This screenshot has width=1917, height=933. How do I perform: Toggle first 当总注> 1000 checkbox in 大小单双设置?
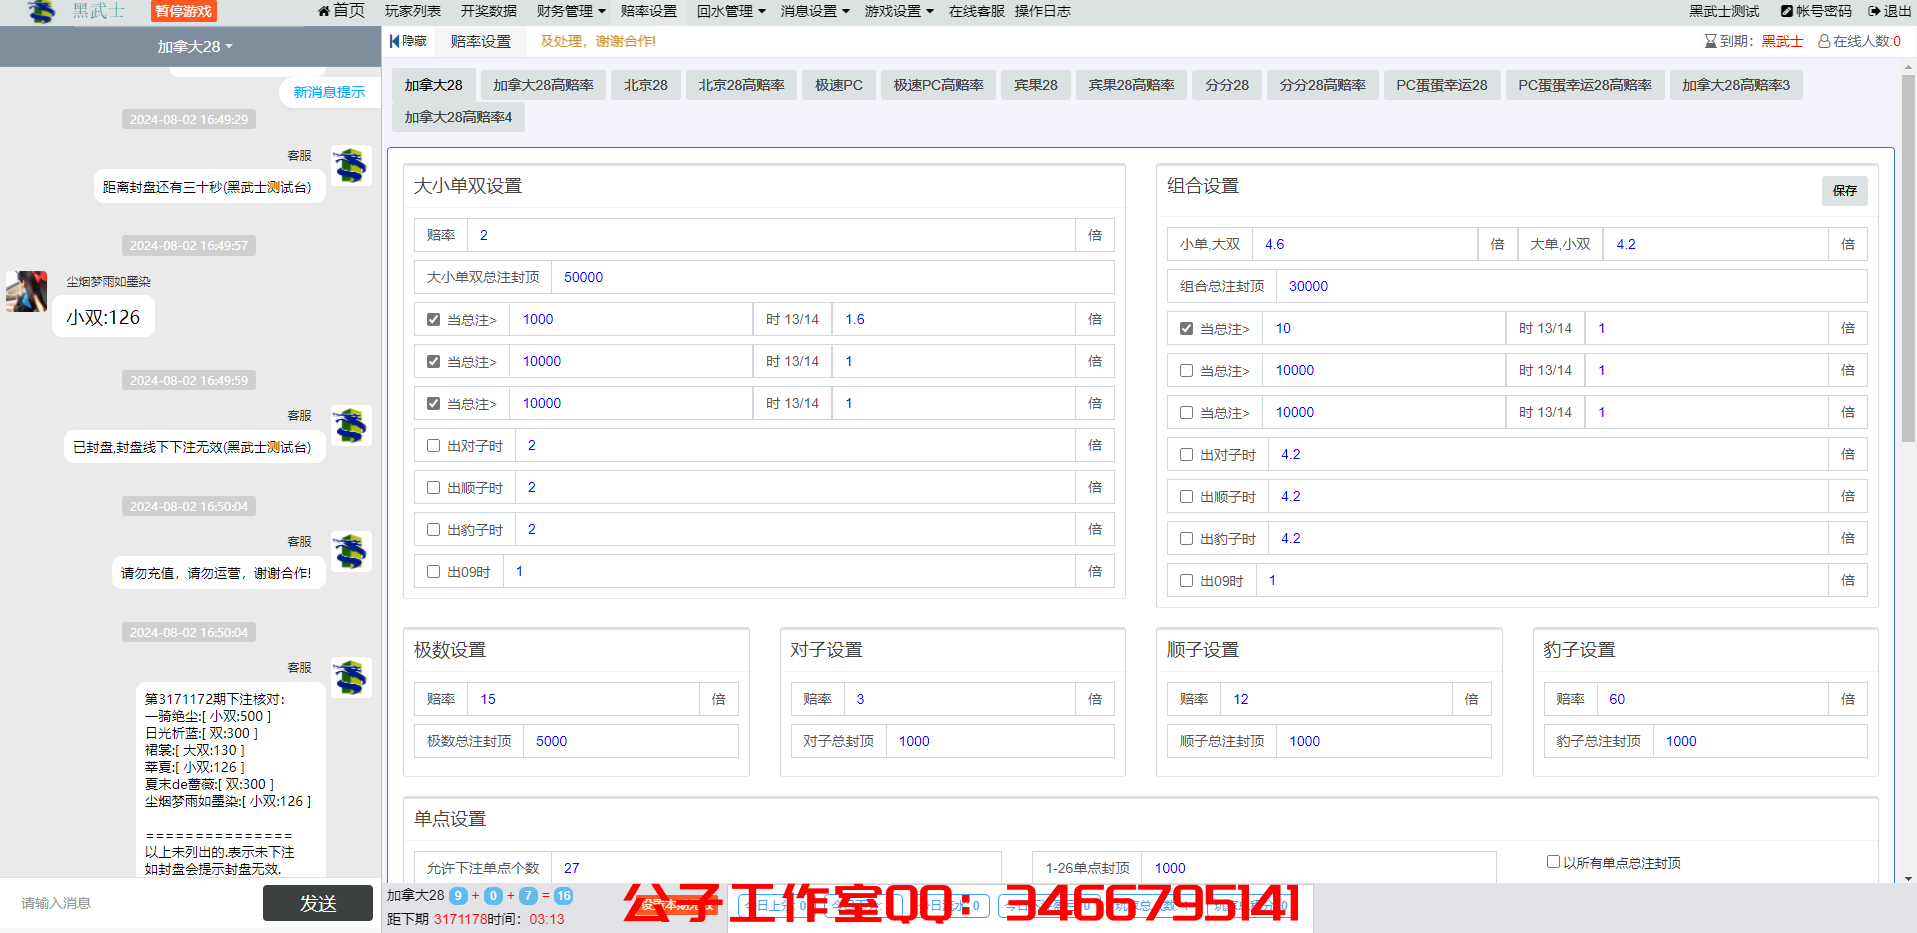(x=433, y=320)
